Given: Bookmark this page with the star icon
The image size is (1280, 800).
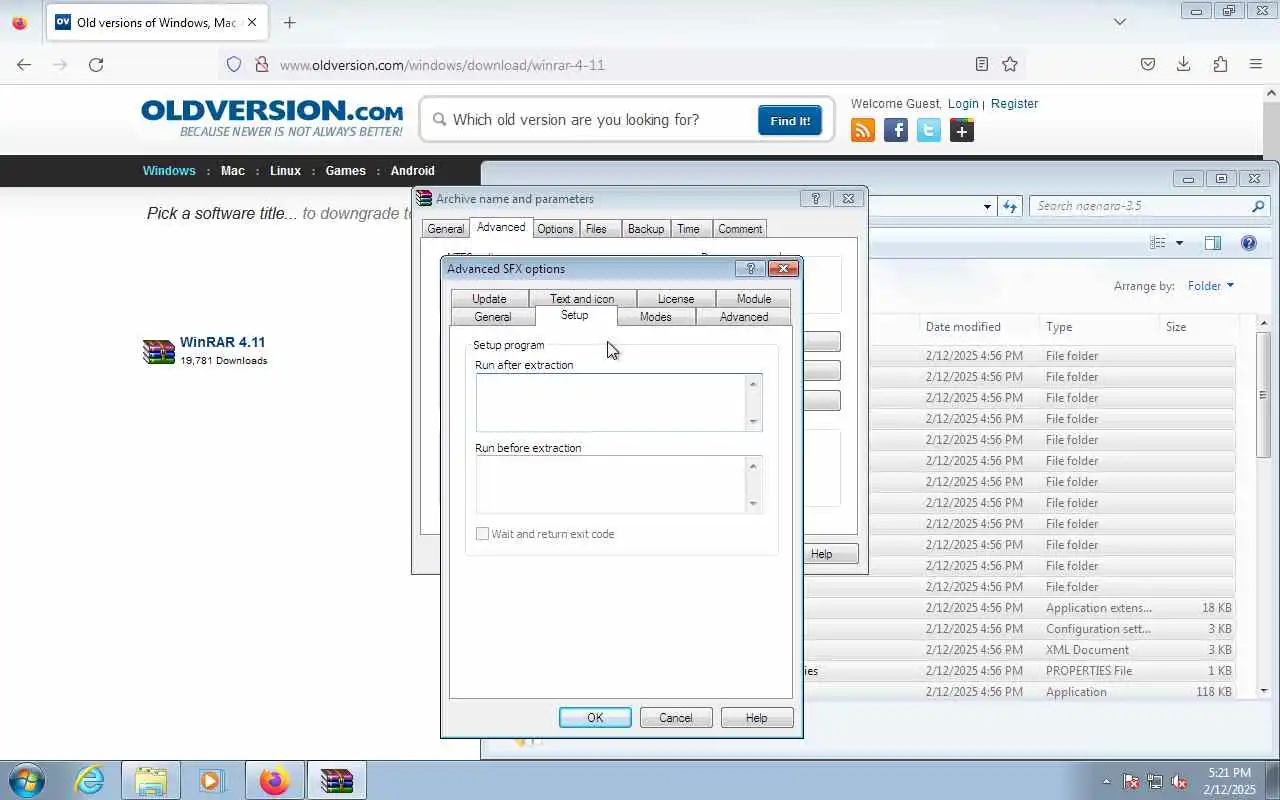Looking at the screenshot, I should pyautogui.click(x=1010, y=64).
